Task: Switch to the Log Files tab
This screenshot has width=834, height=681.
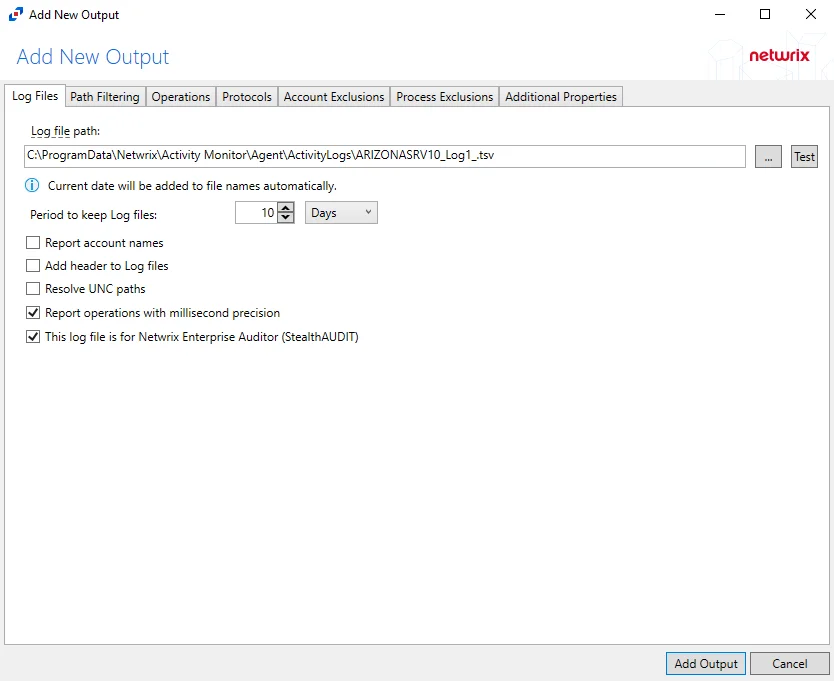Action: pyautogui.click(x=35, y=96)
